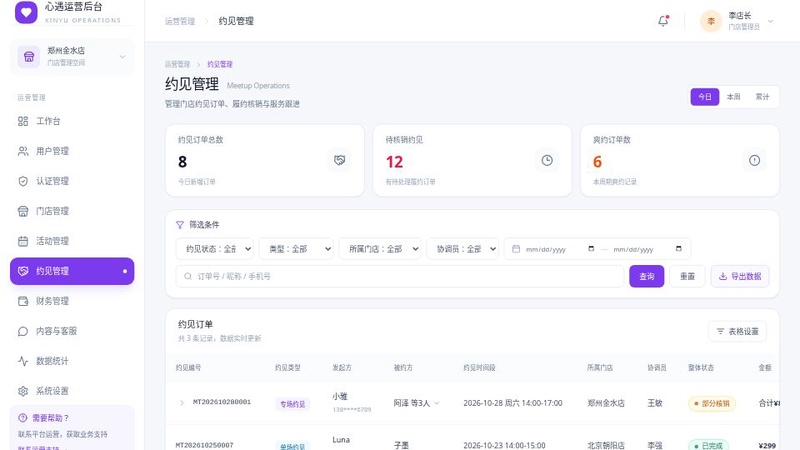This screenshot has height=450, width=800.
Task: Expand the 阿泽 等3人 invitee list
Action: (x=437, y=403)
